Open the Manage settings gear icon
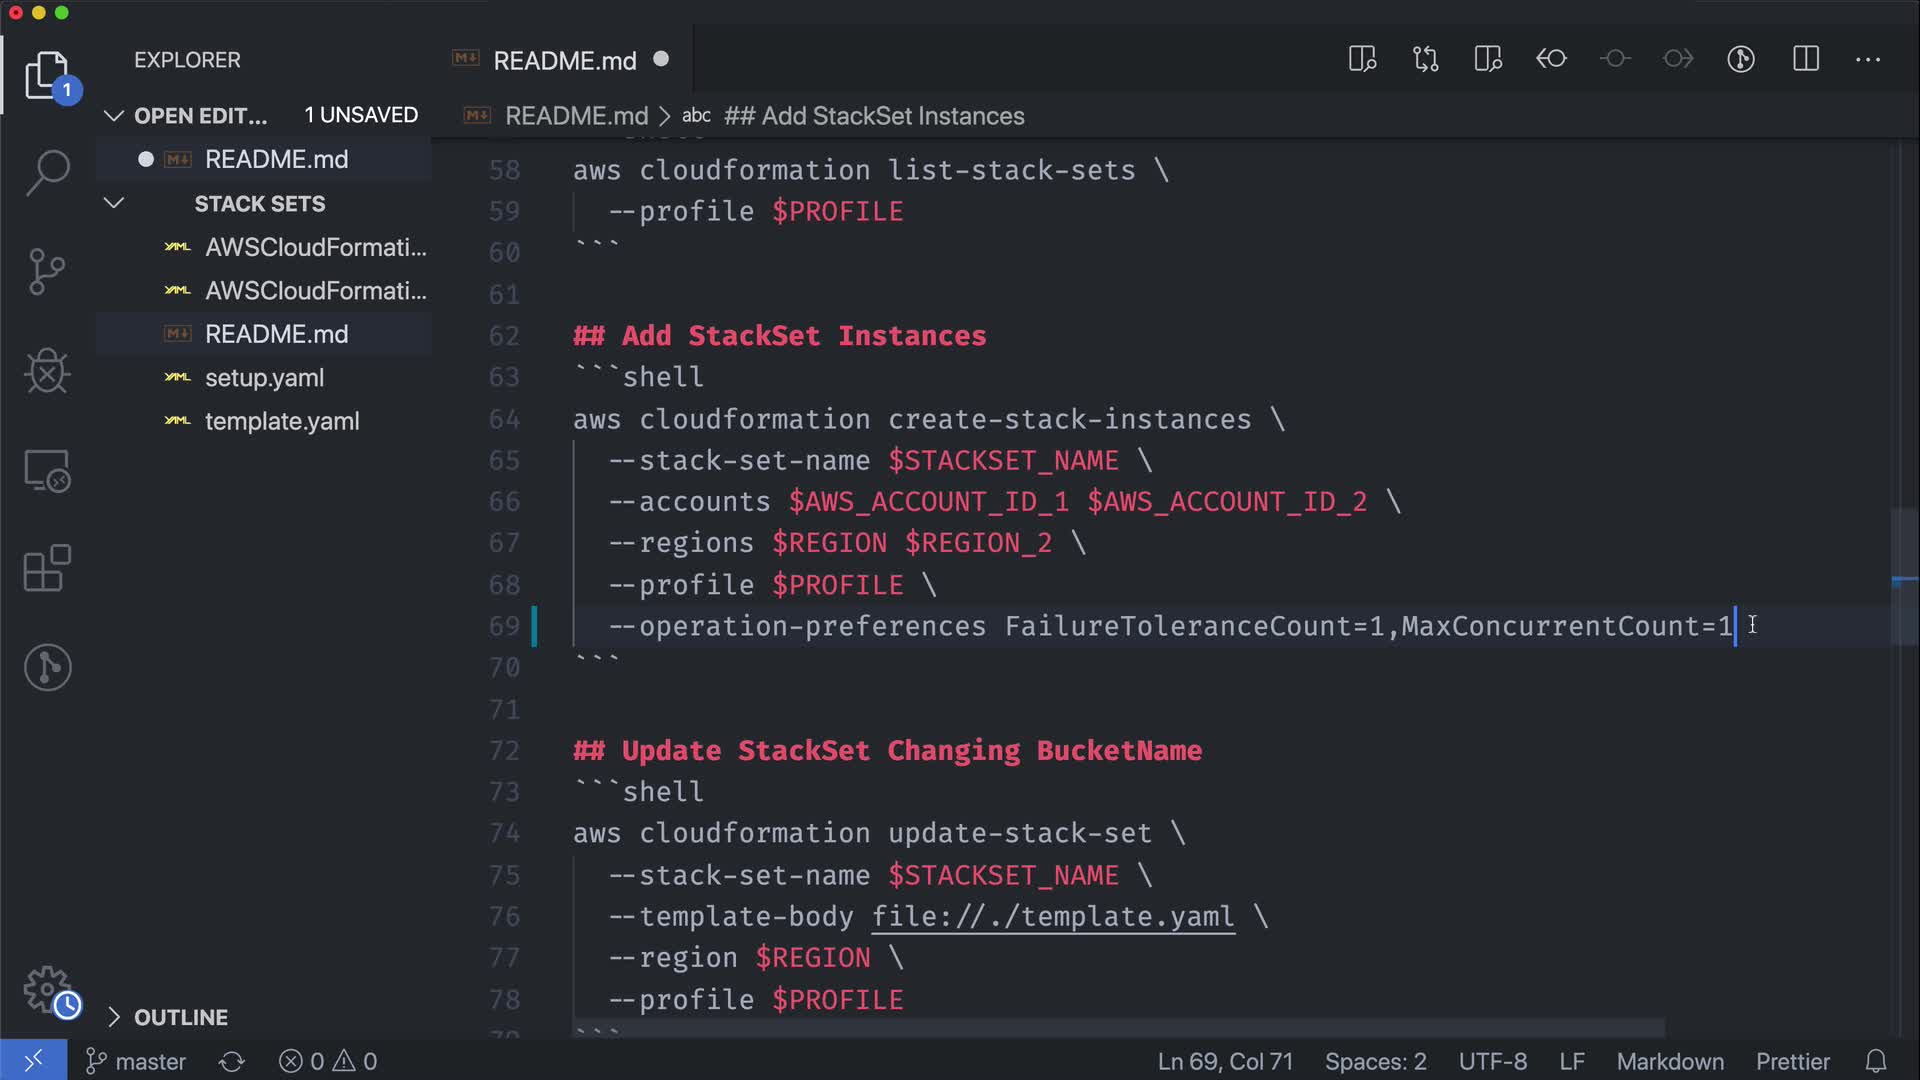The image size is (1920, 1080). coord(47,990)
